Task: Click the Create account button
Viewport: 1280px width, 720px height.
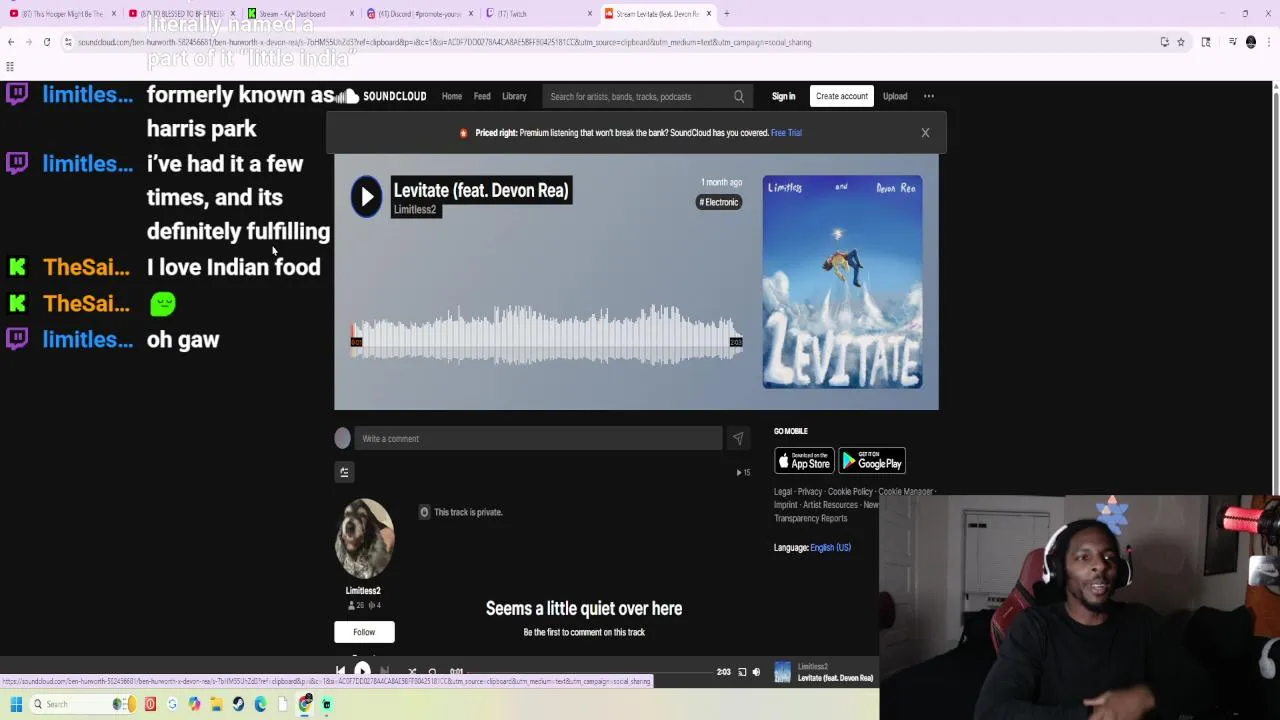Action: 841,96
